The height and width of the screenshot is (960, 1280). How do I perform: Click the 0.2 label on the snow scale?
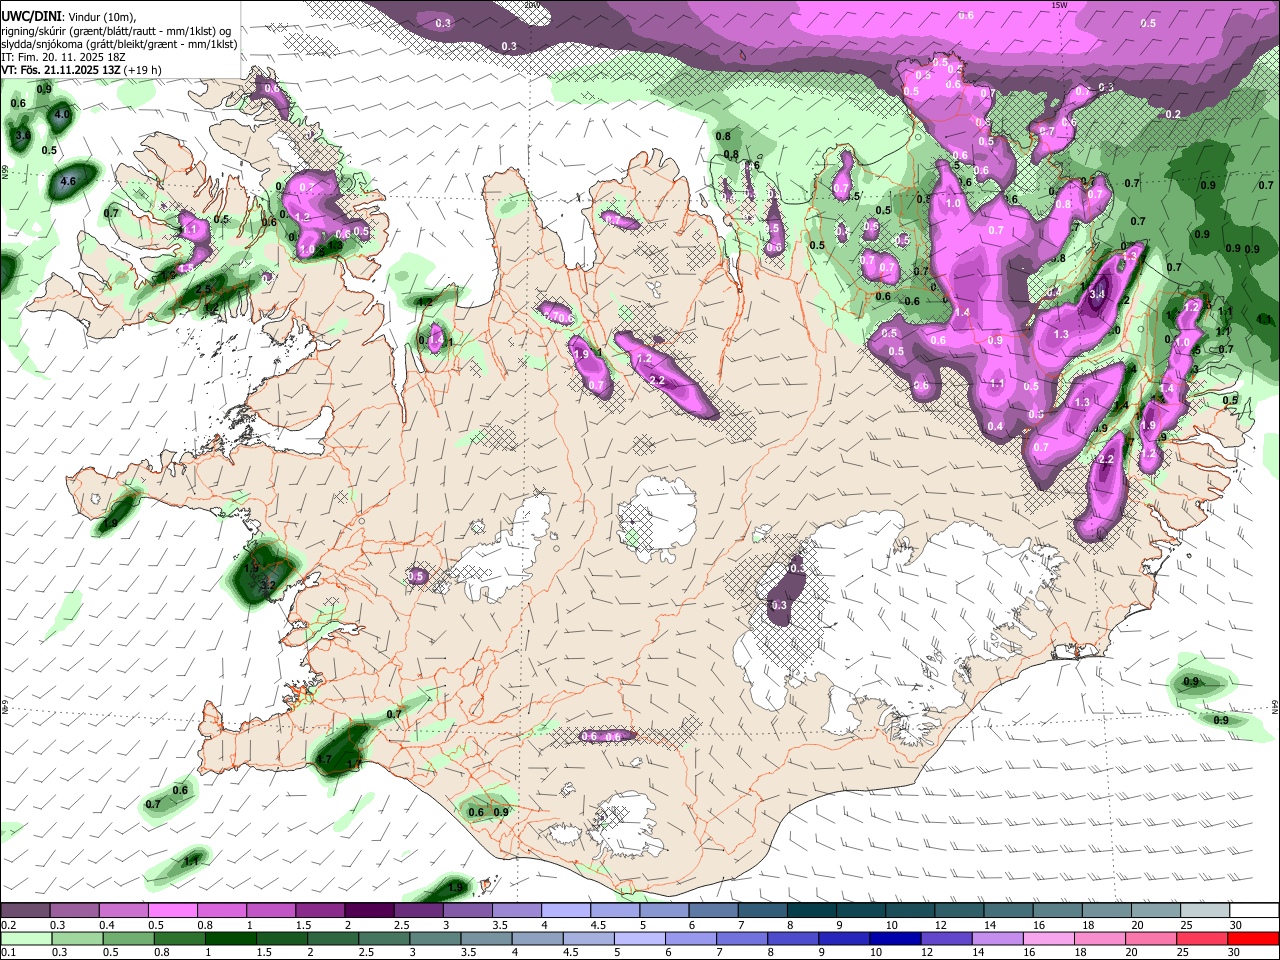8,925
